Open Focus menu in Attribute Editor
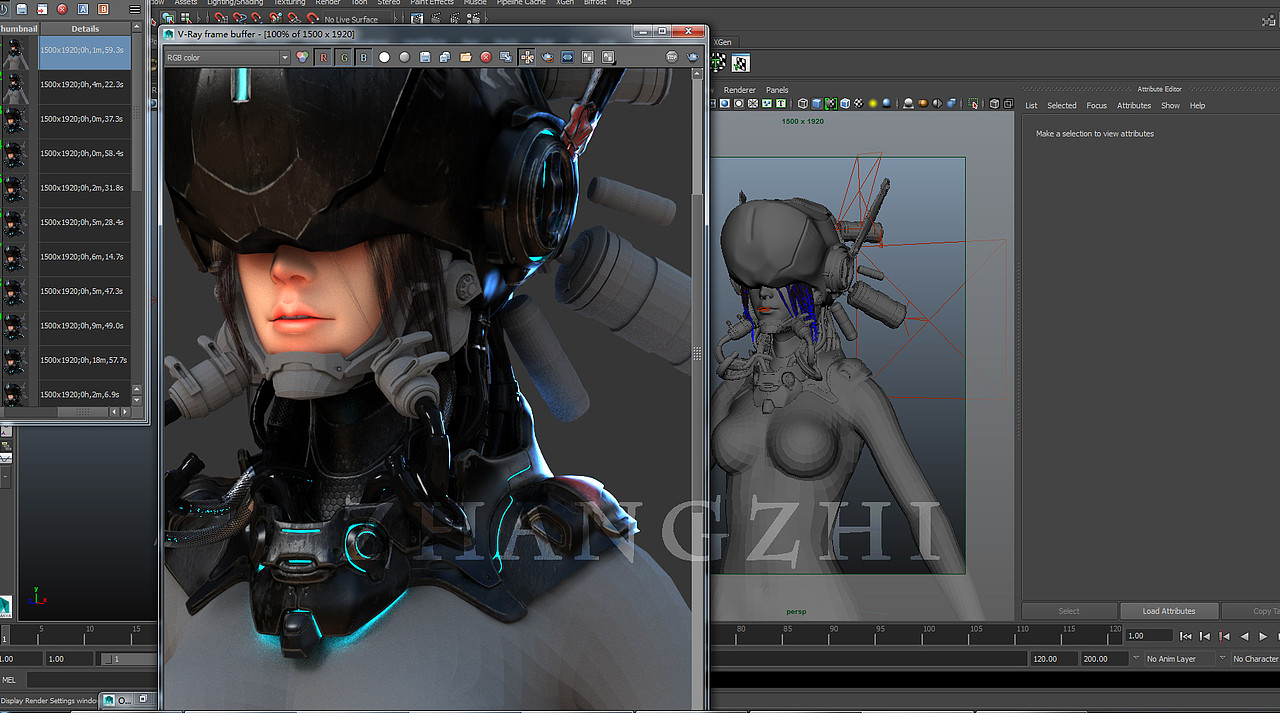The height and width of the screenshot is (713, 1280). (1097, 105)
